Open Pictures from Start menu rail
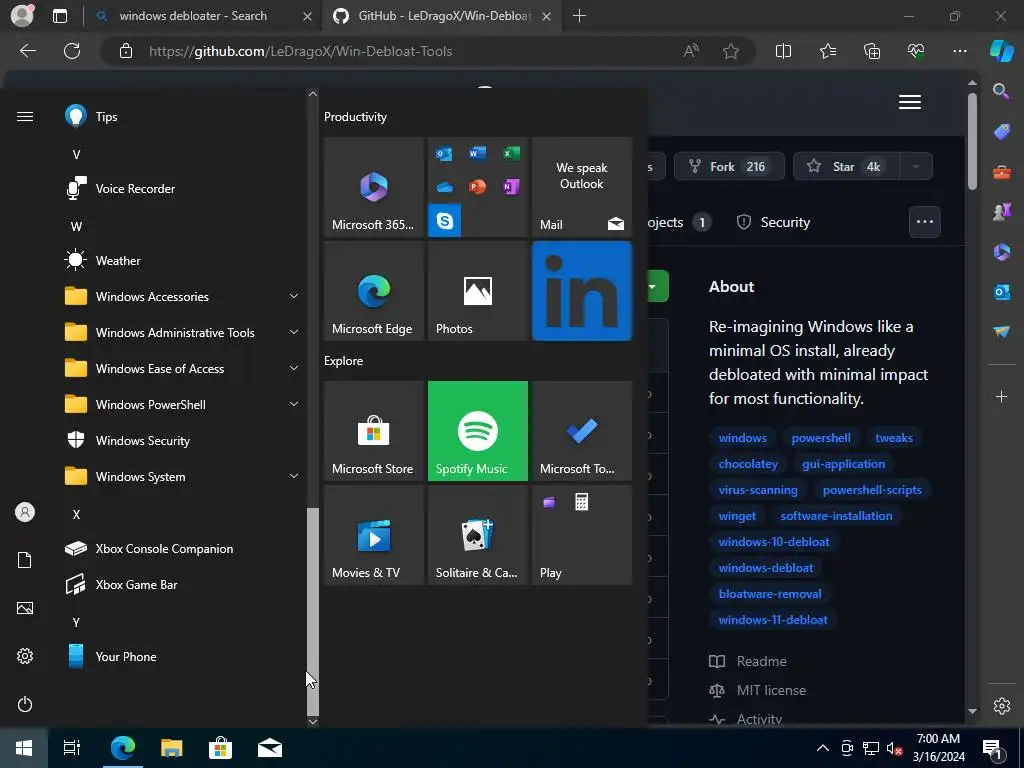1024x768 pixels. tap(25, 608)
